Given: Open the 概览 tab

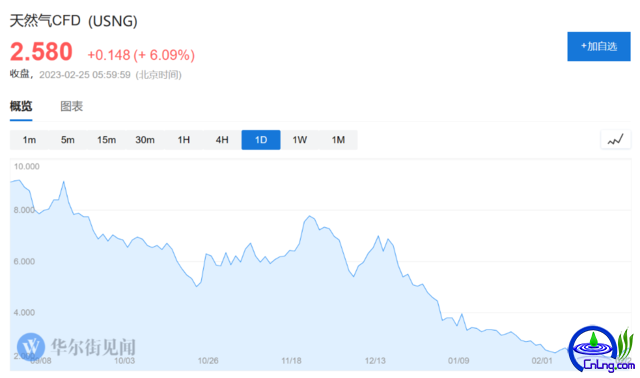Looking at the screenshot, I should point(21,107).
